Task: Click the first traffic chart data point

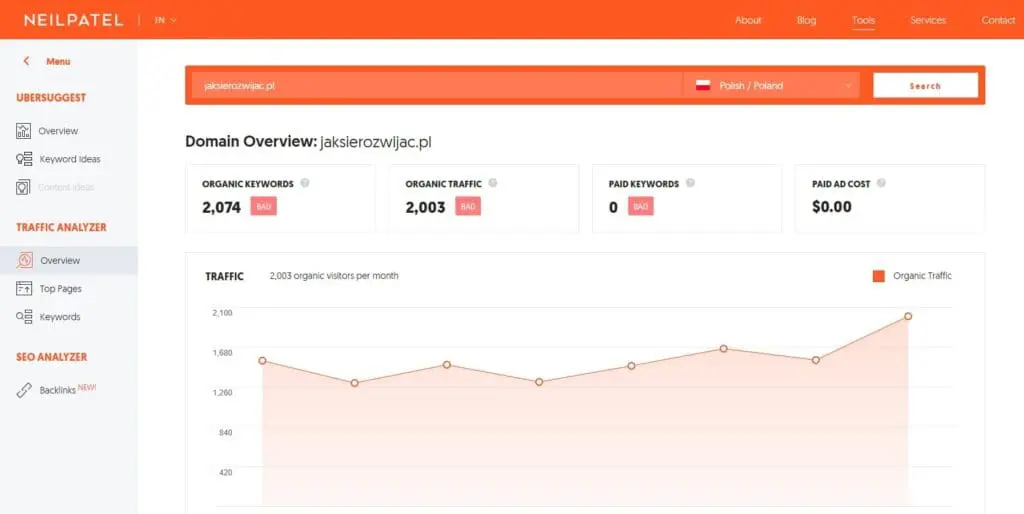Action: [x=262, y=361]
